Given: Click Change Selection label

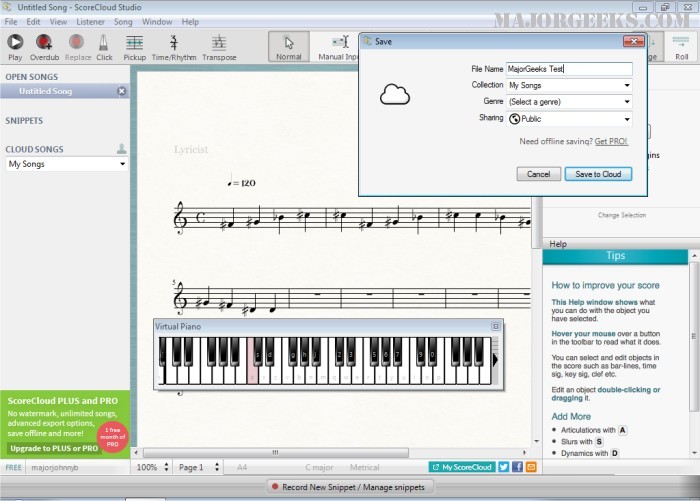Looking at the screenshot, I should click(x=621, y=215).
